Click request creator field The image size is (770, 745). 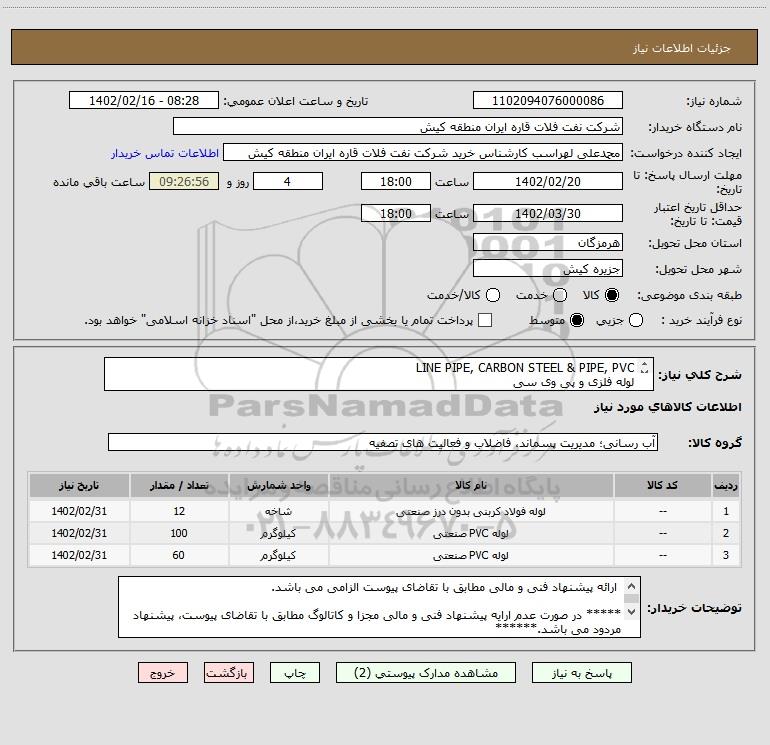coord(423,152)
